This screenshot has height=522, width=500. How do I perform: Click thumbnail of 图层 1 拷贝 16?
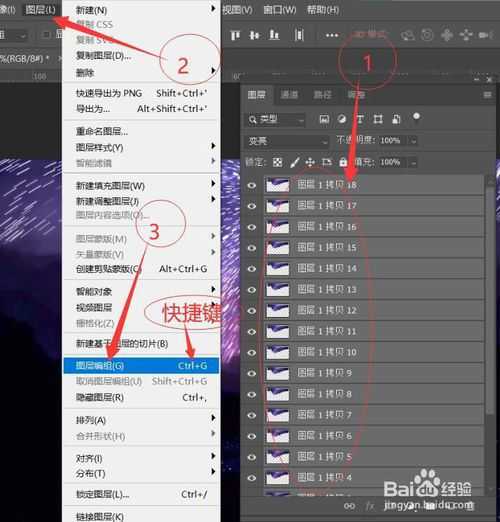pyautogui.click(x=277, y=227)
